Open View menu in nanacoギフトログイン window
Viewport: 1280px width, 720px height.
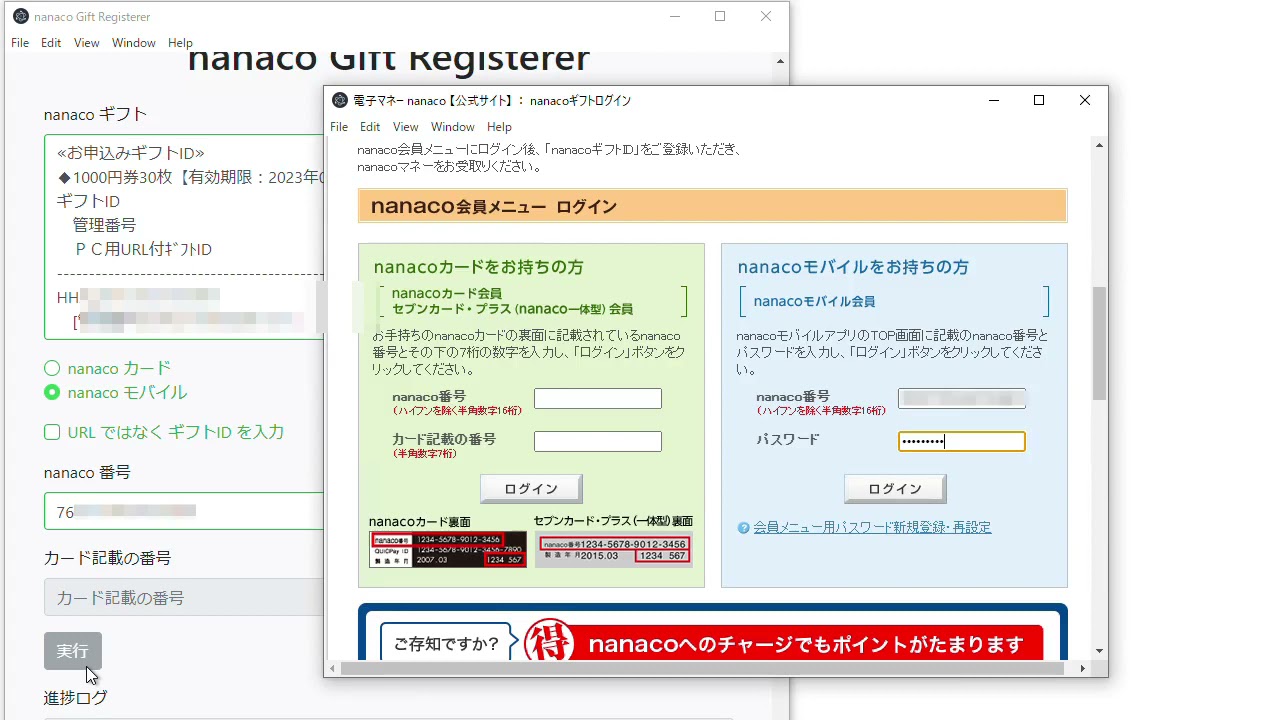(x=406, y=127)
